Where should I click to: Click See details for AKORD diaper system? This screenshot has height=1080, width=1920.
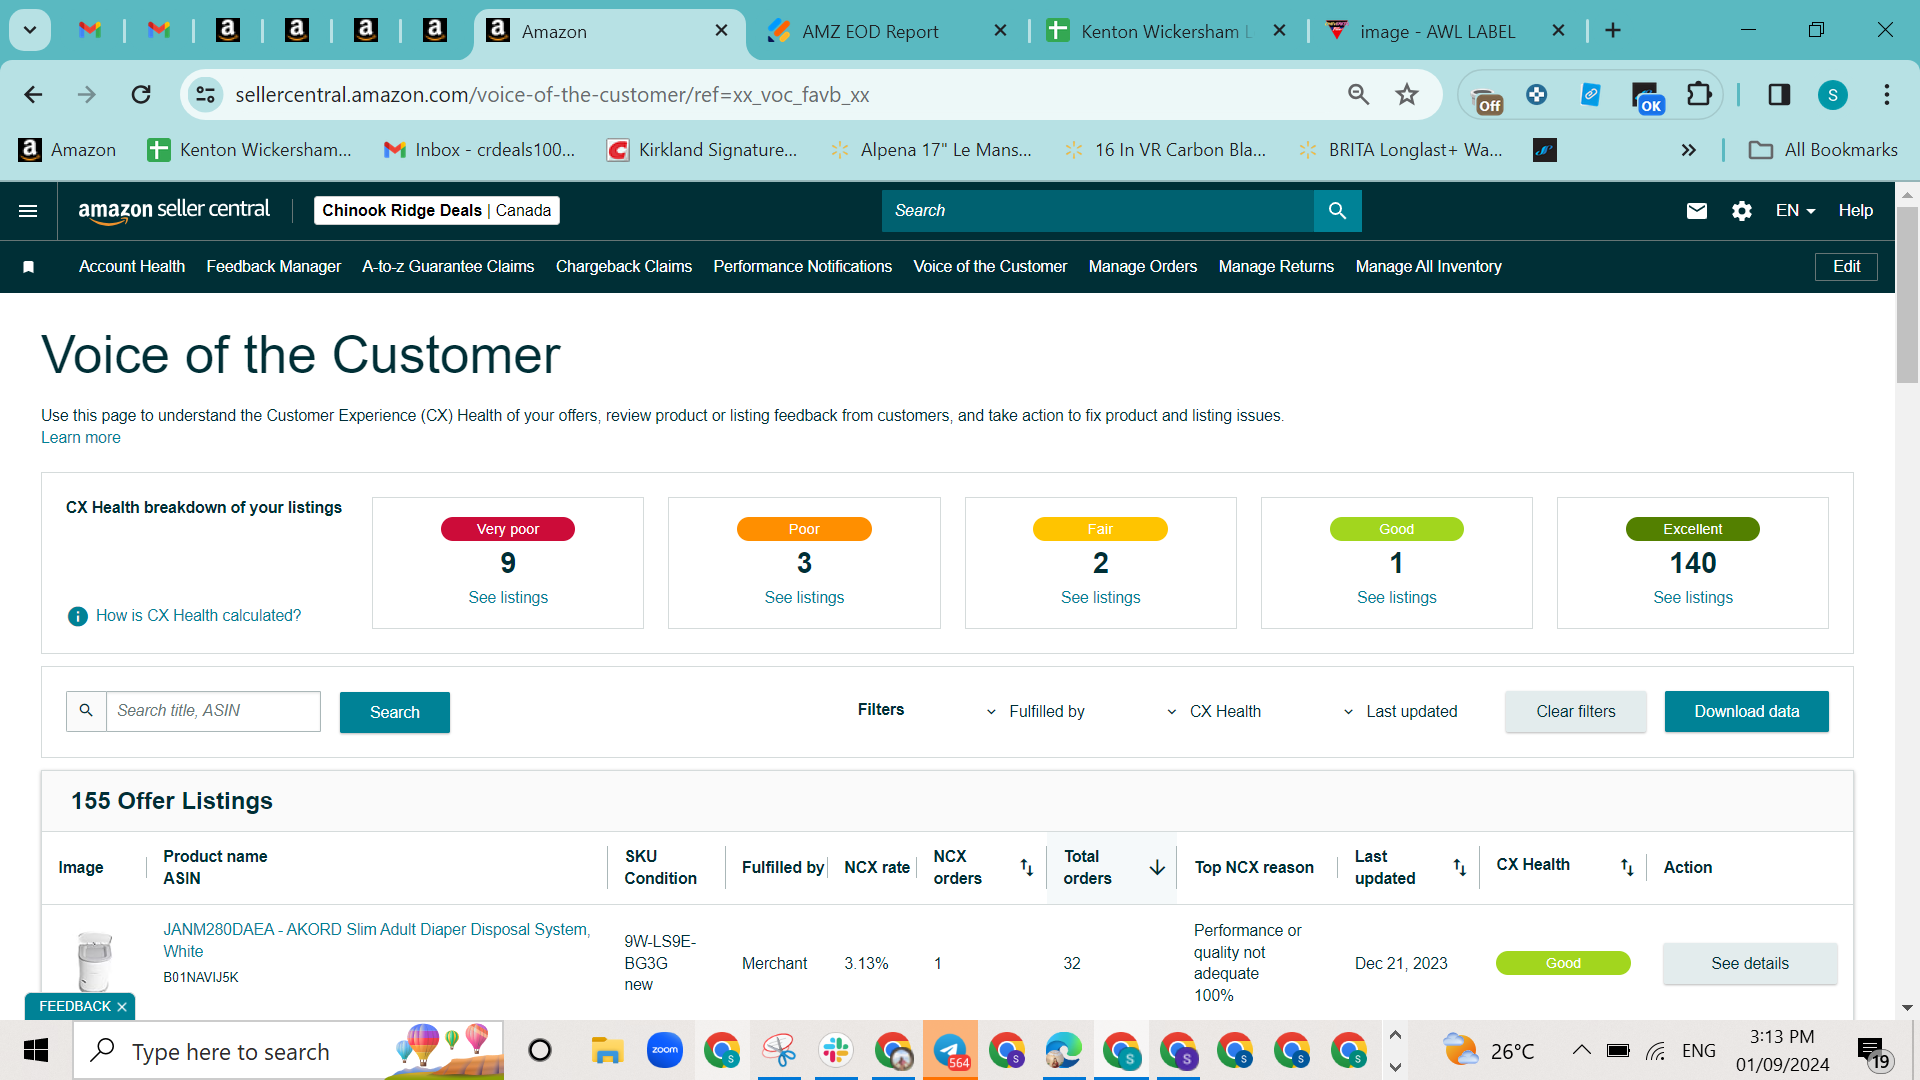click(x=1750, y=964)
